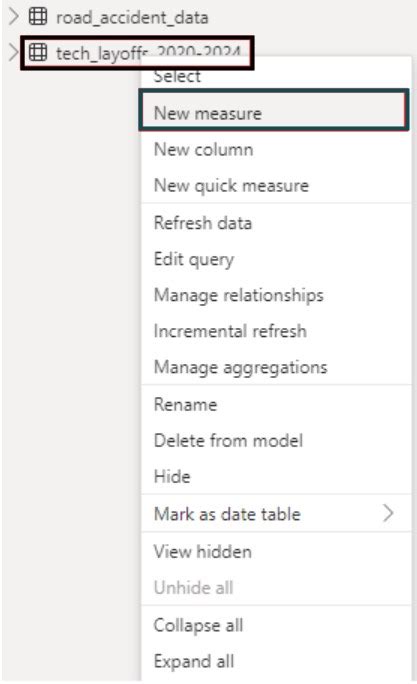This screenshot has width=417, height=684.
Task: Rename the selected table
Action: pos(276,404)
